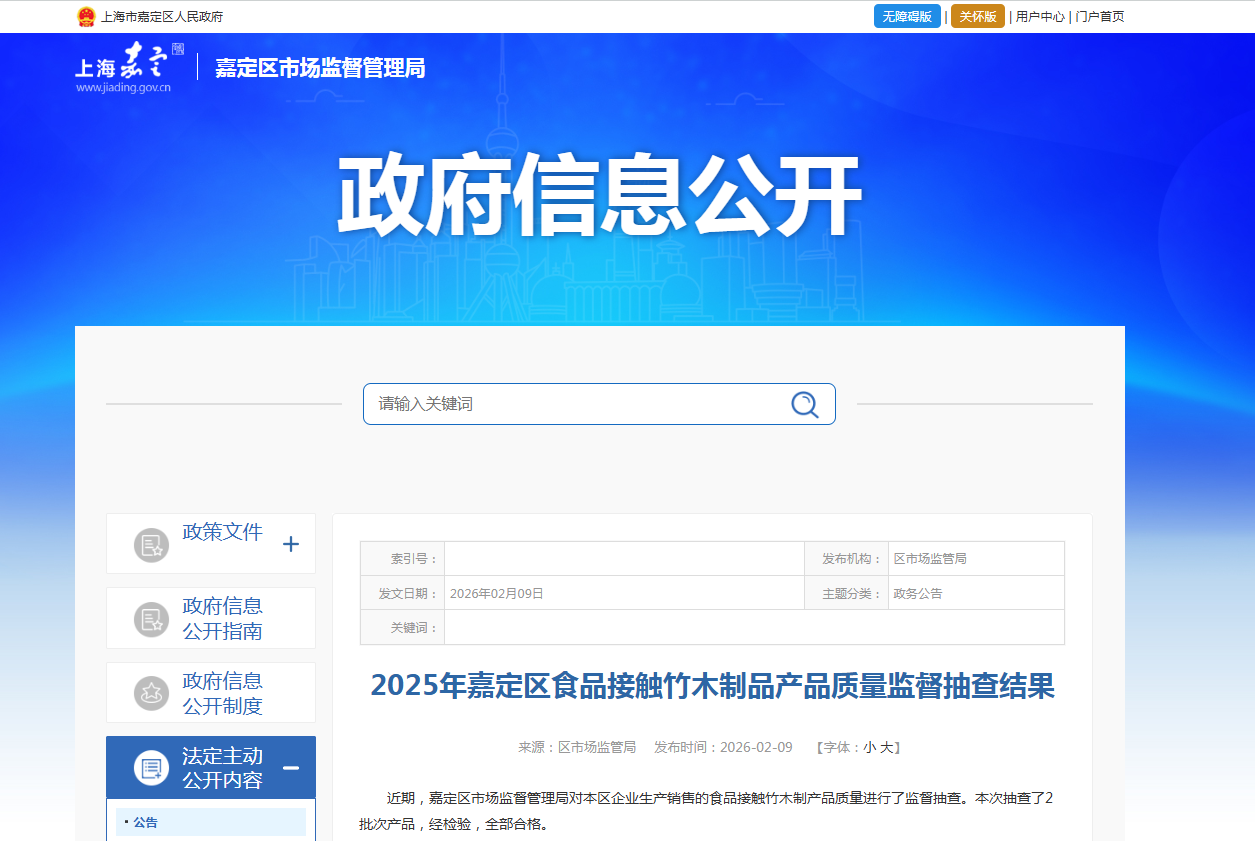Go to 门户首页 portal home

pos(1100,17)
